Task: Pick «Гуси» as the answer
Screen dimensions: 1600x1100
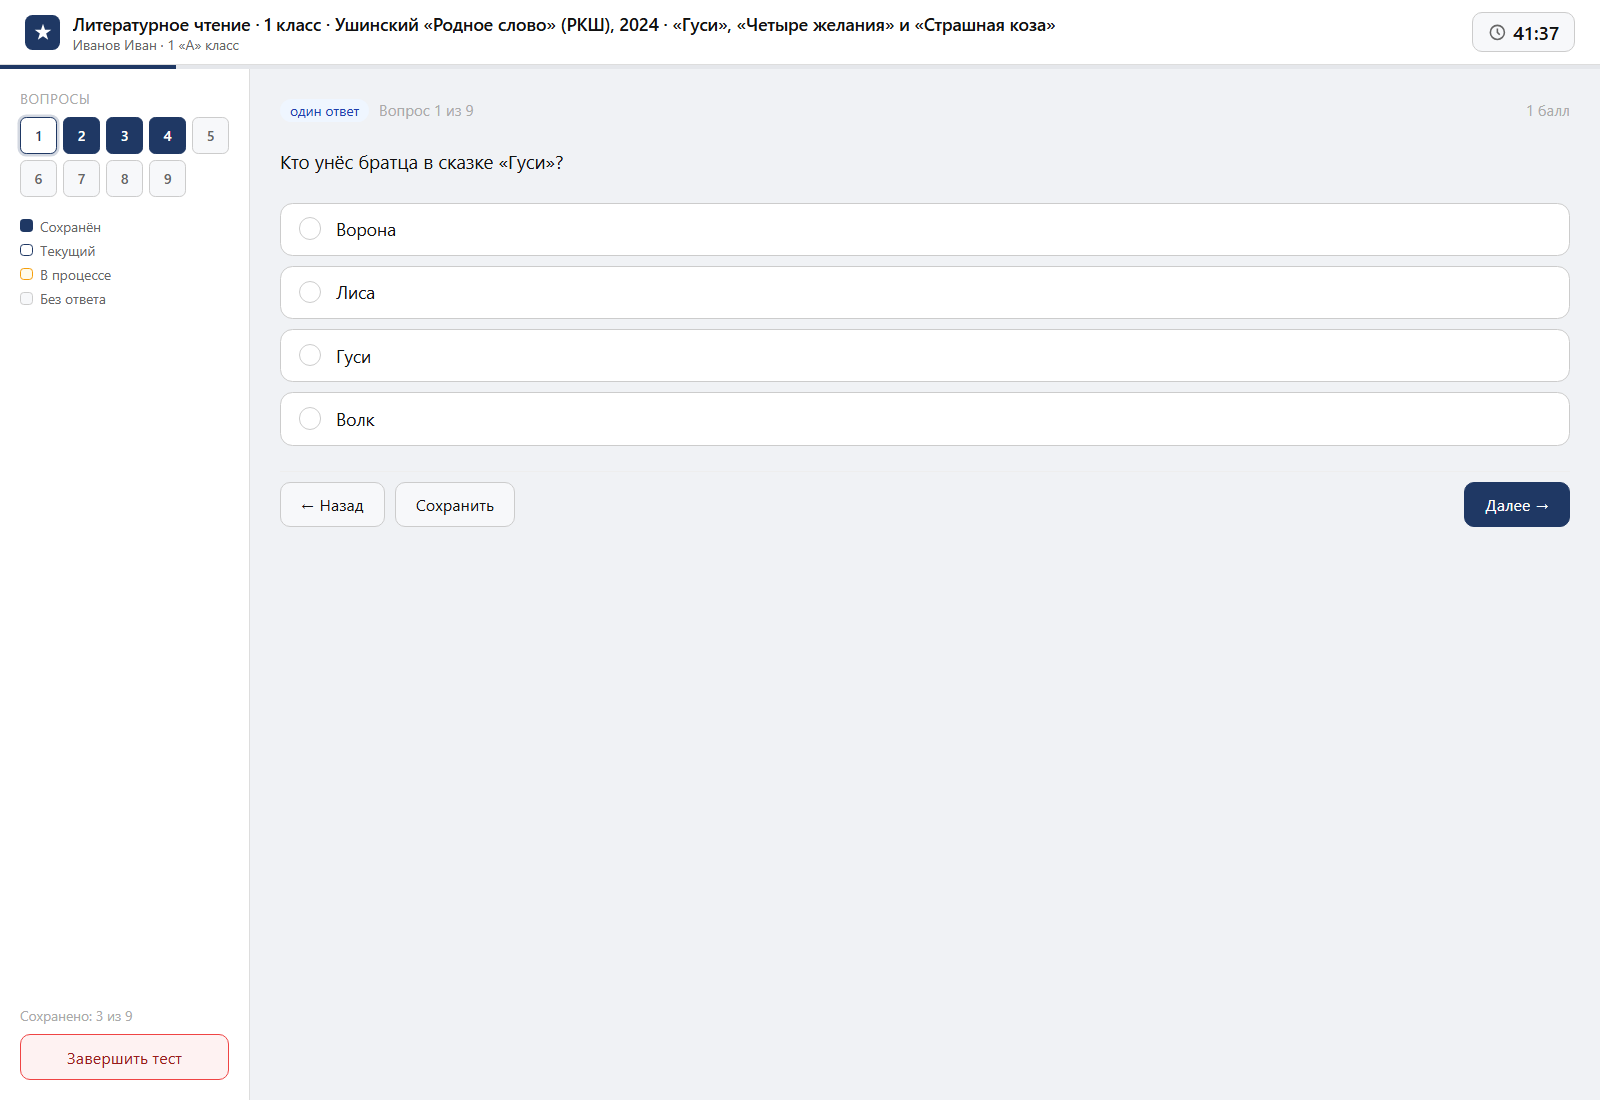Action: click(924, 356)
